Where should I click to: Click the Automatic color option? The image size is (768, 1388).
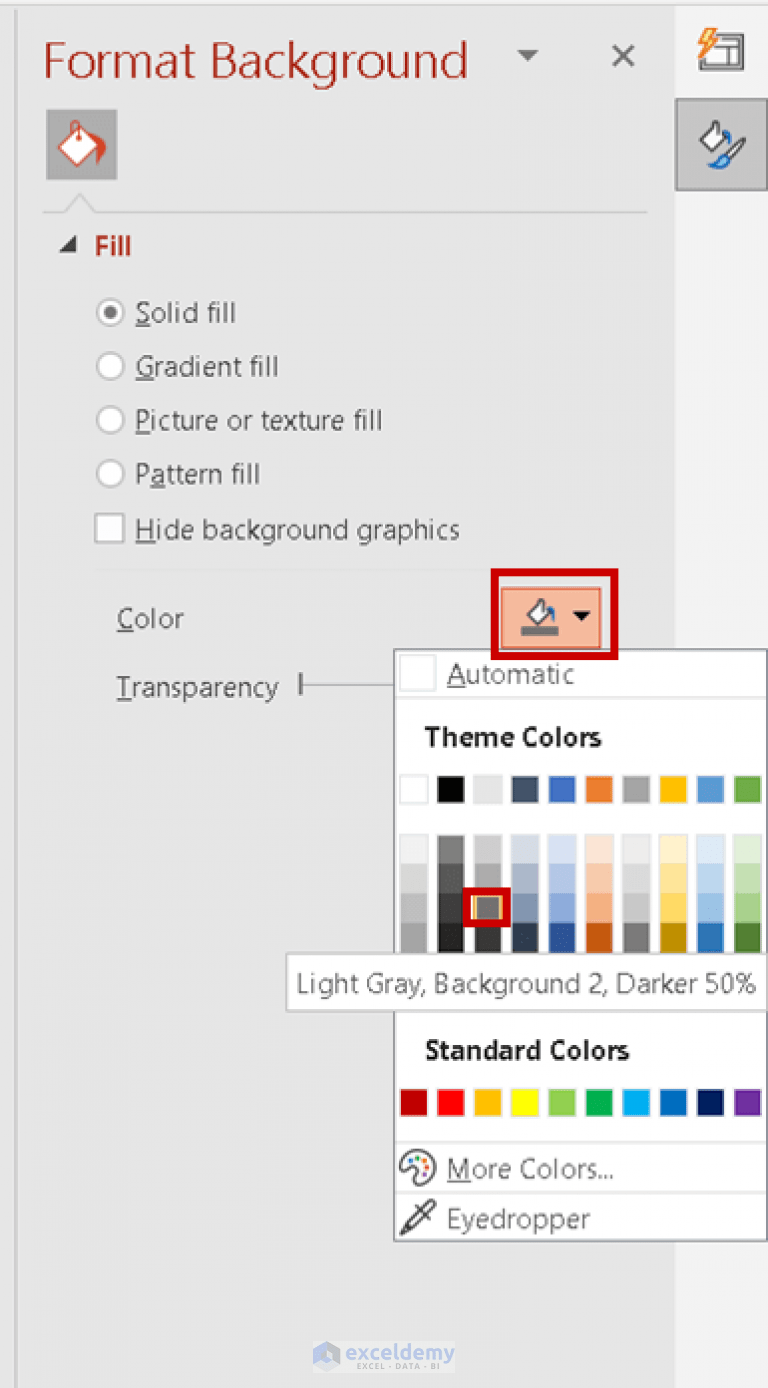click(x=511, y=674)
